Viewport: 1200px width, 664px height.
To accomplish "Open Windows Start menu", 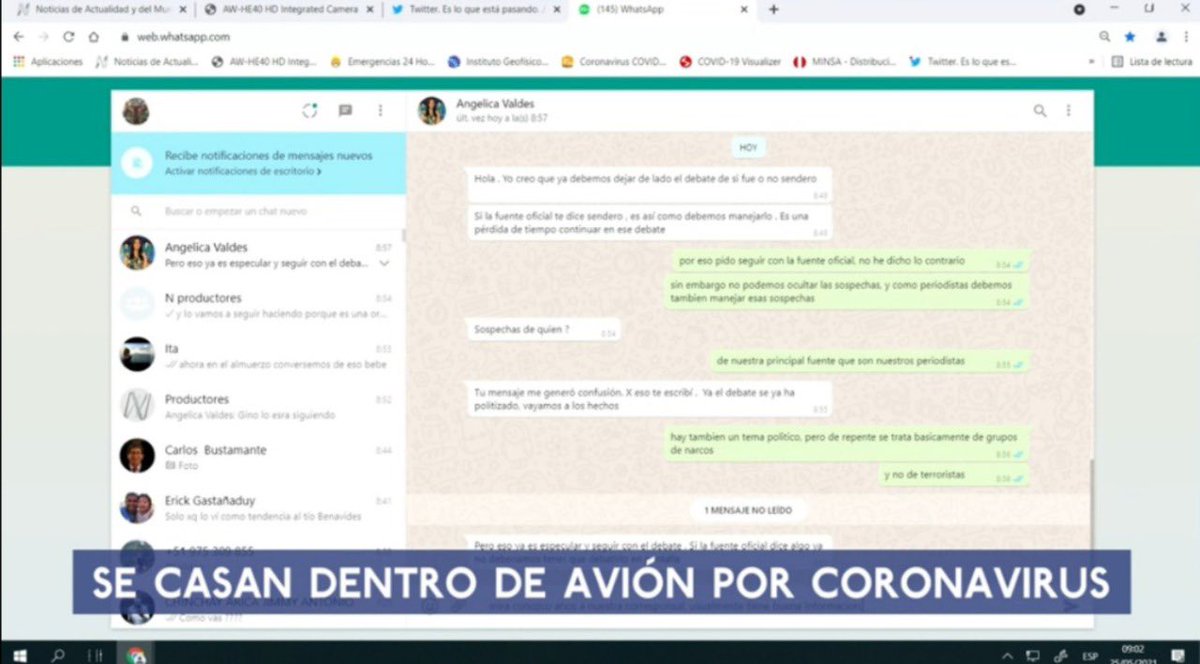I will pyautogui.click(x=19, y=655).
